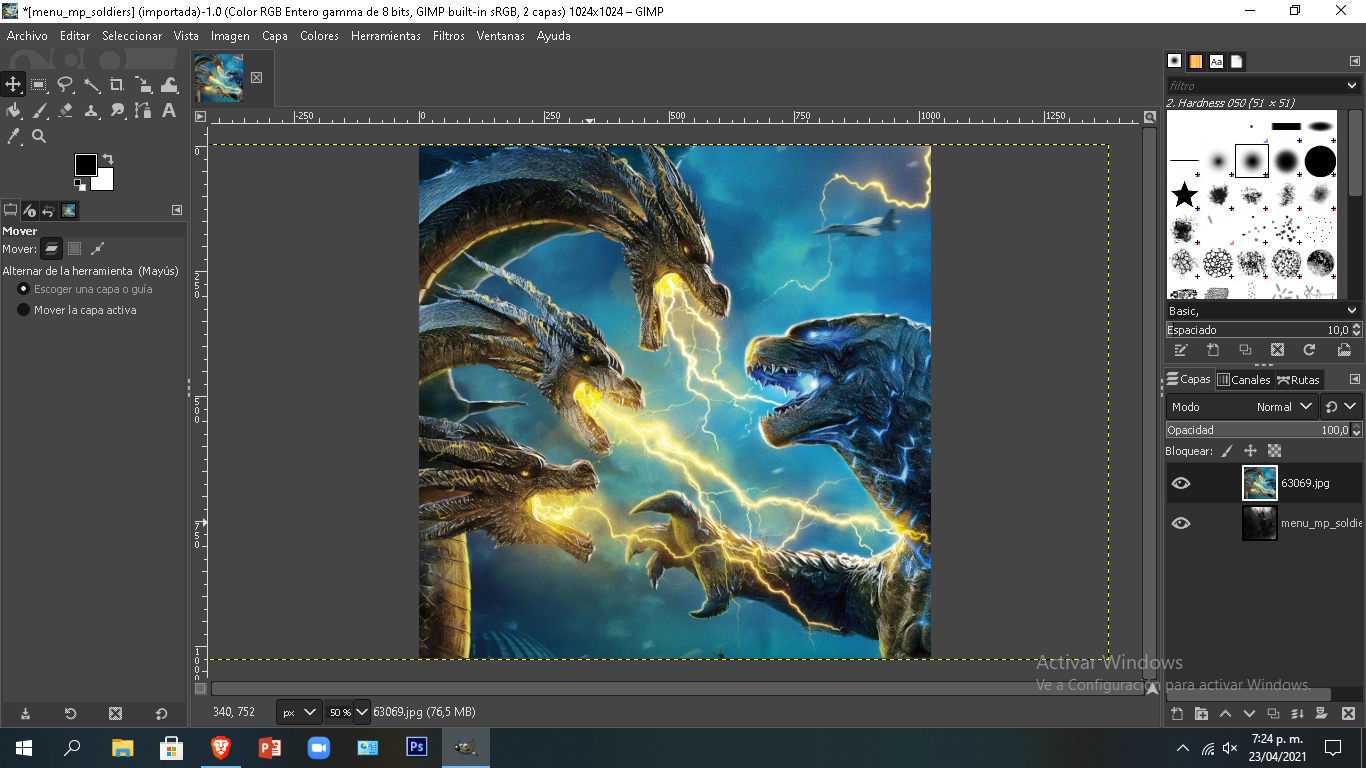This screenshot has height=768, width=1366.
Task: Close the image tab with X button
Action: coord(256,77)
